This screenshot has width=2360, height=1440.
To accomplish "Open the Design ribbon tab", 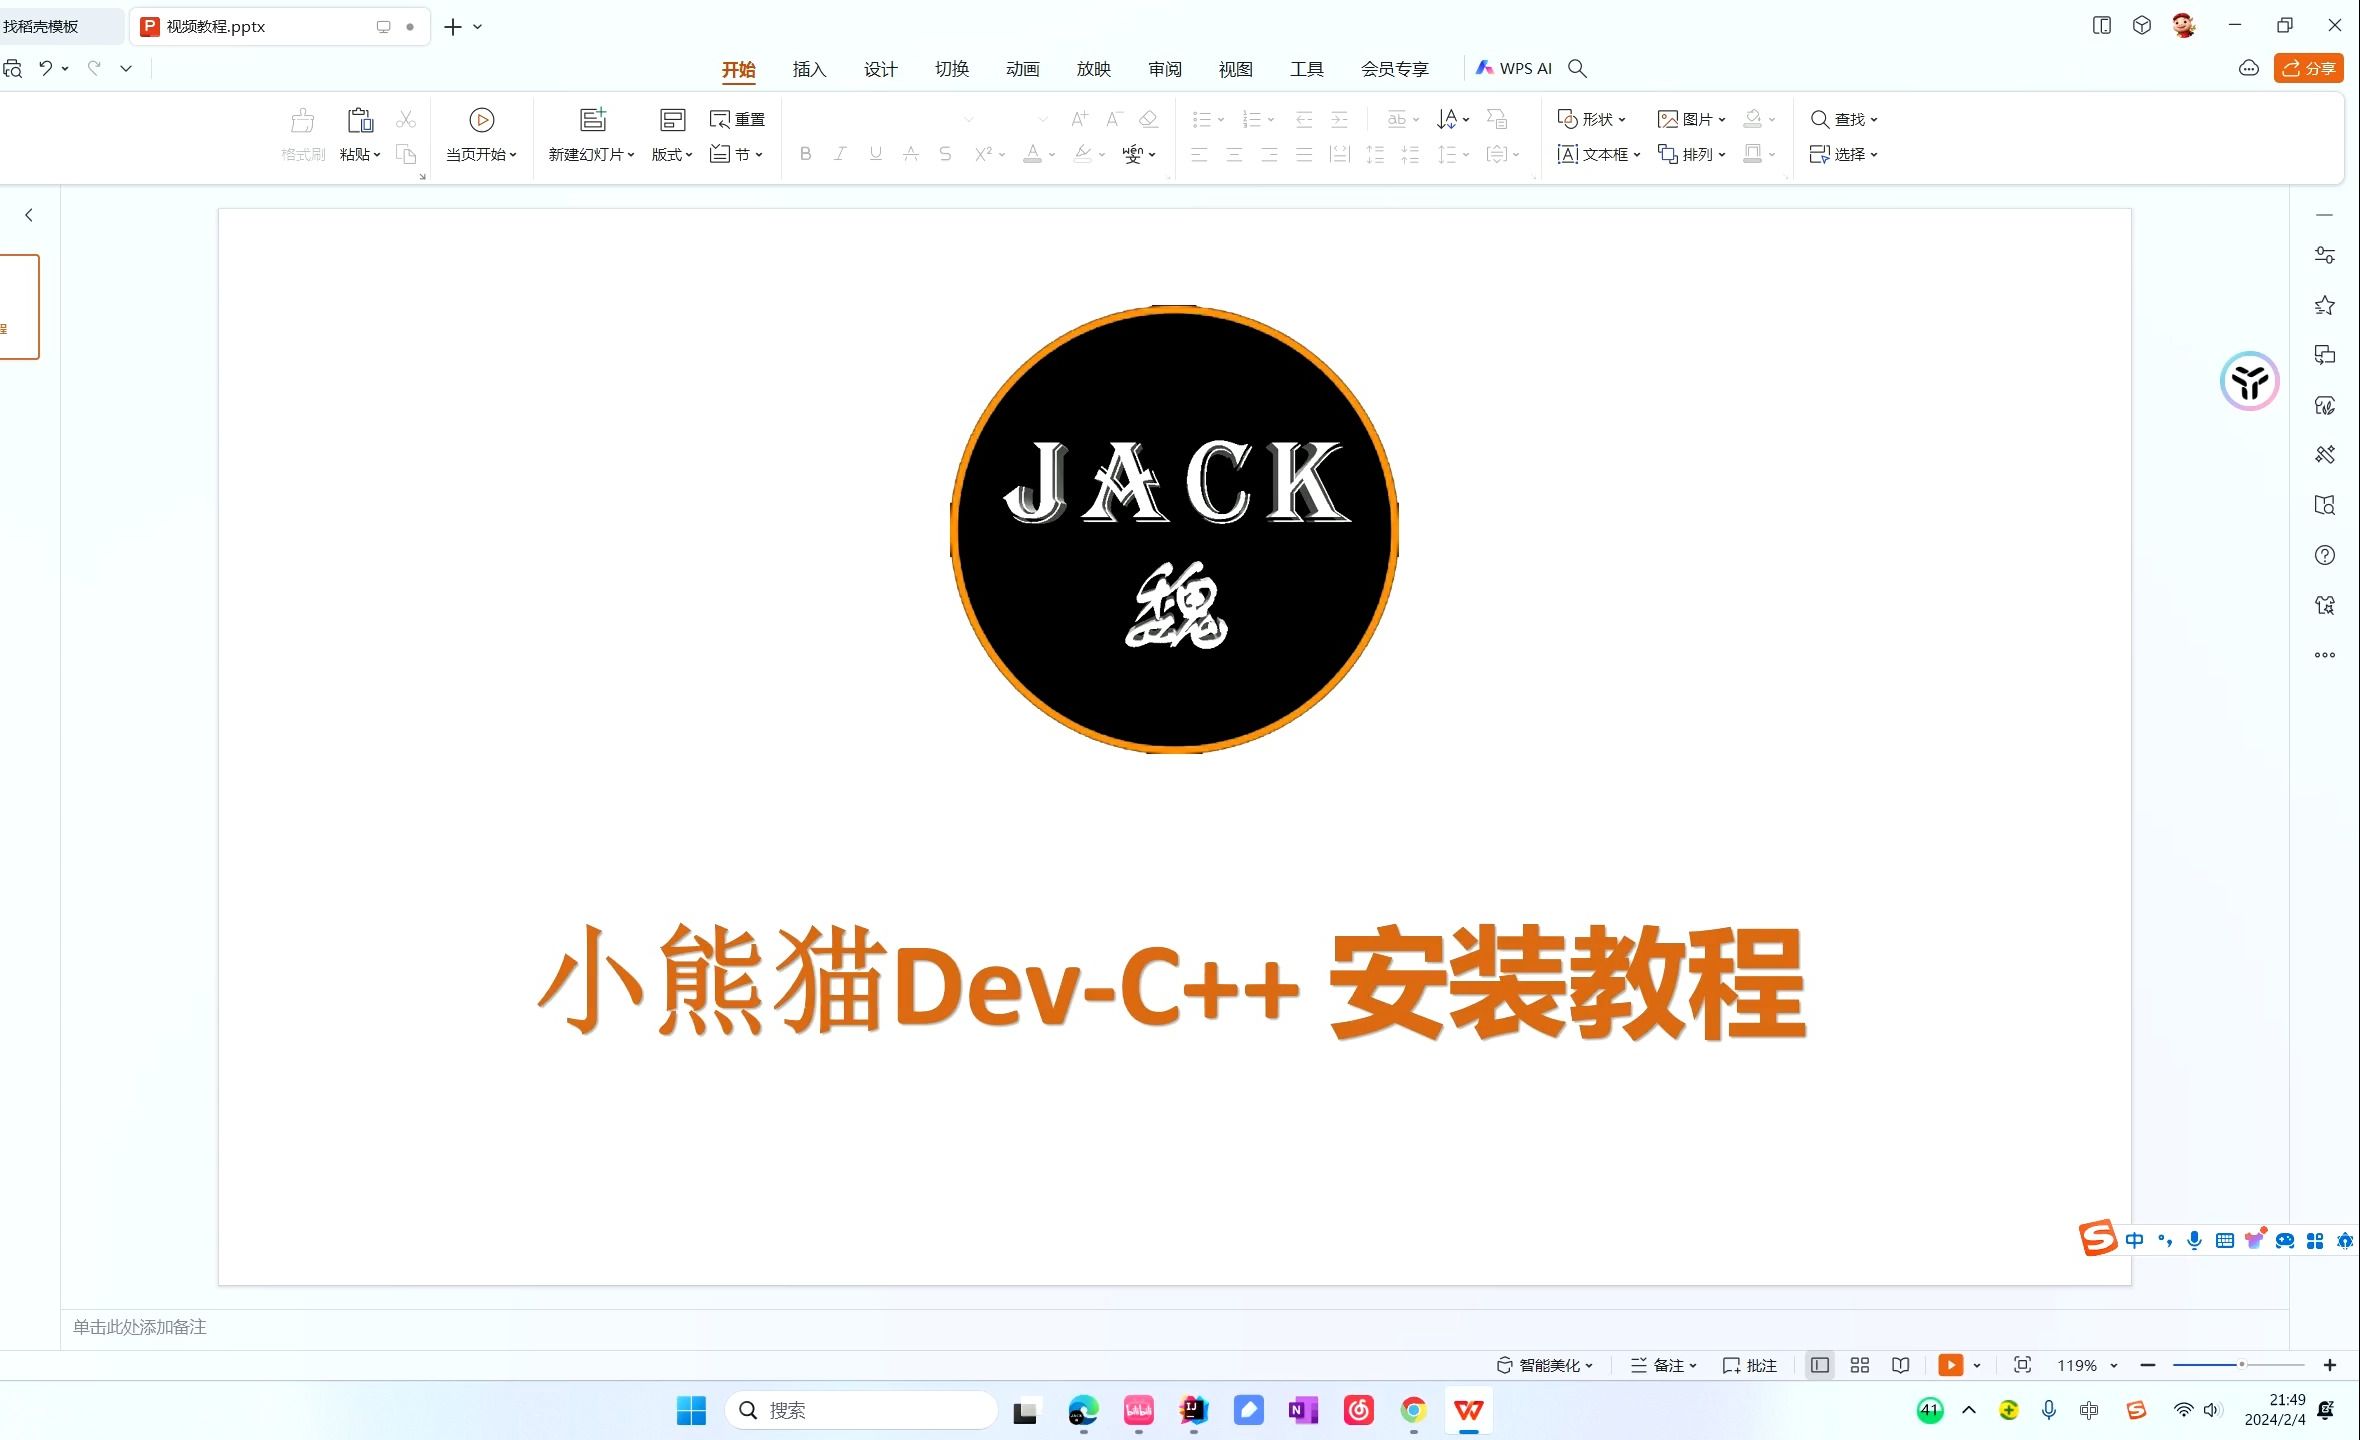I will click(878, 67).
